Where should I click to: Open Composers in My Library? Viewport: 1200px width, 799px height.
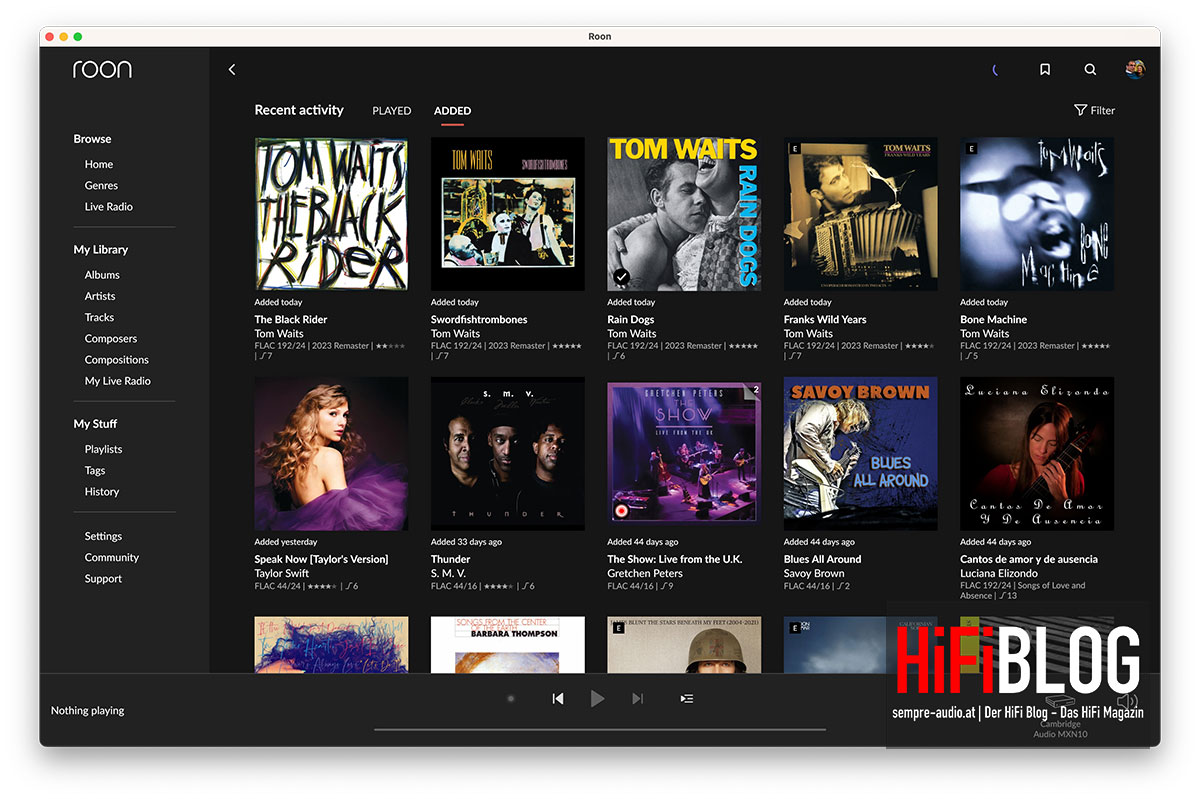(x=111, y=339)
